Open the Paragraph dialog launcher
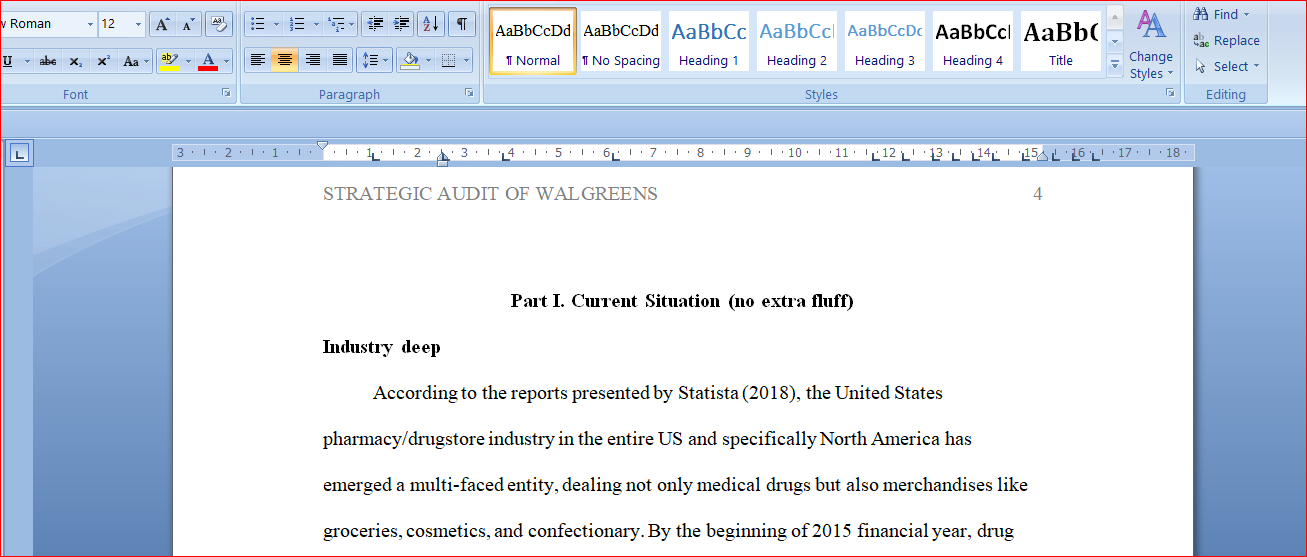 tap(469, 93)
